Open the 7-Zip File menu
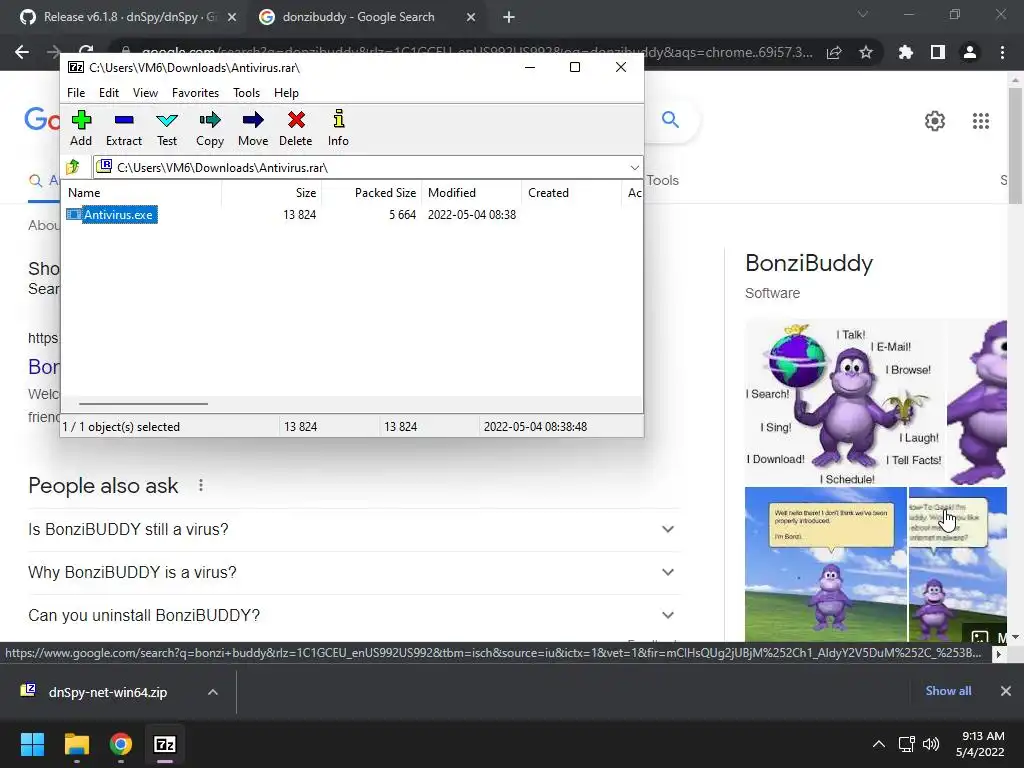Screen dimensions: 1024x768 click(76, 93)
